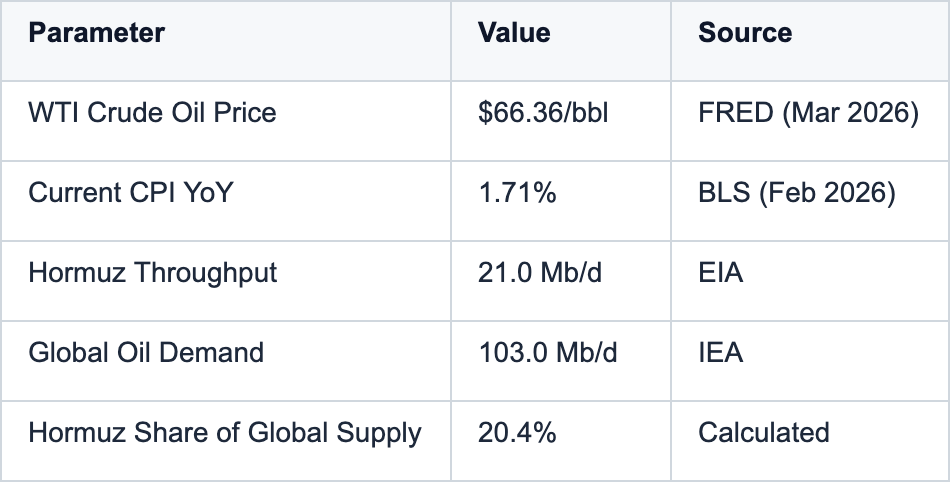Select the FRED (Mar 2026) source cell

point(808,113)
